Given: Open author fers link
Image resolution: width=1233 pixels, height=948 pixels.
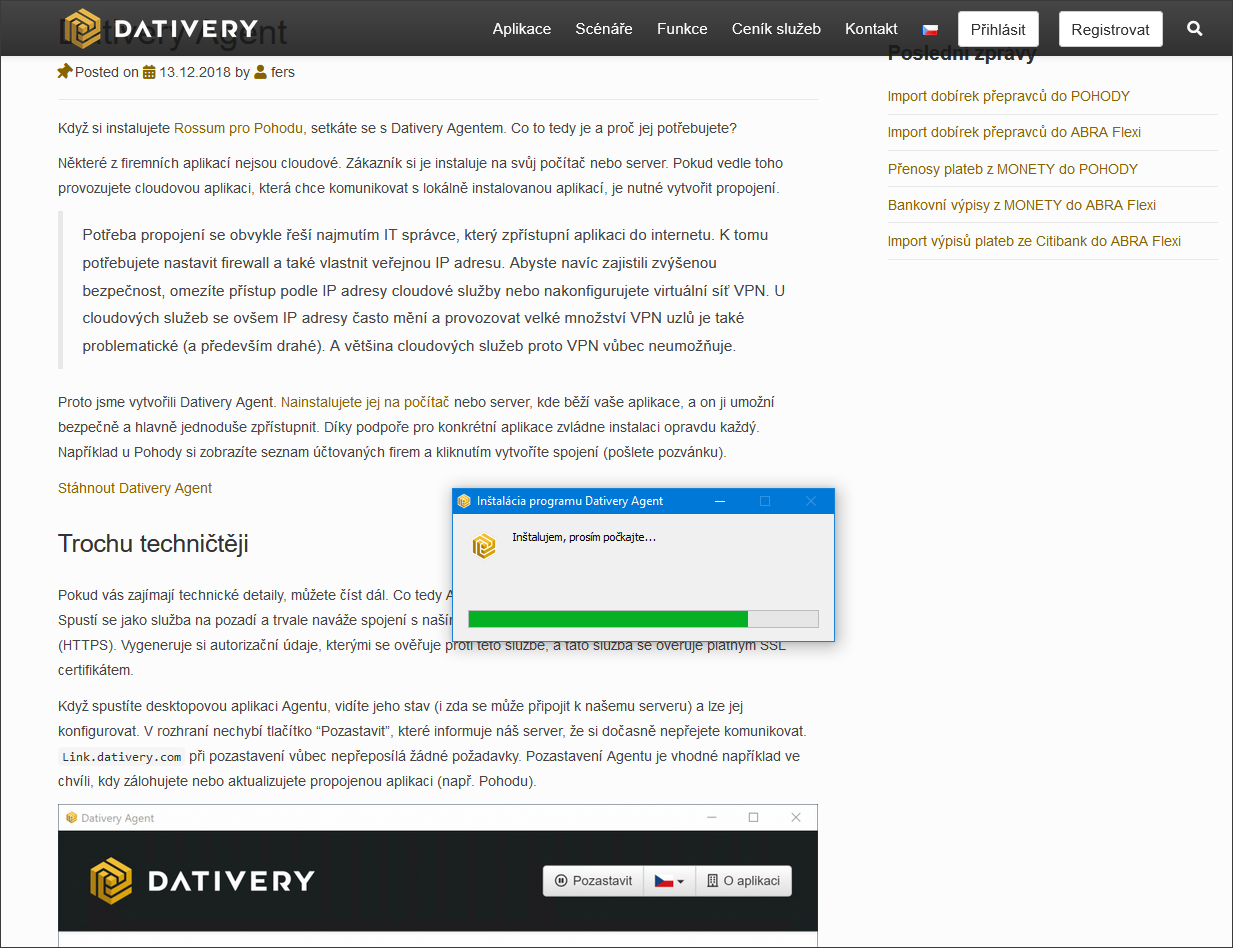Looking at the screenshot, I should (x=283, y=72).
